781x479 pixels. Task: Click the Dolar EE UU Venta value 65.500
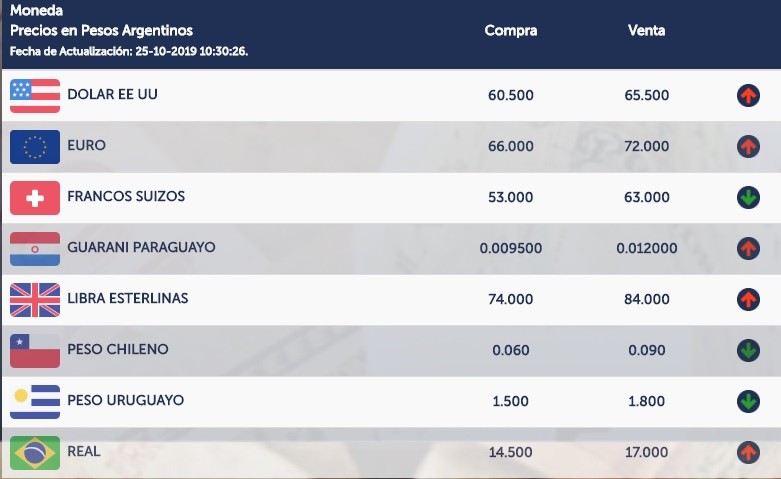tap(648, 95)
